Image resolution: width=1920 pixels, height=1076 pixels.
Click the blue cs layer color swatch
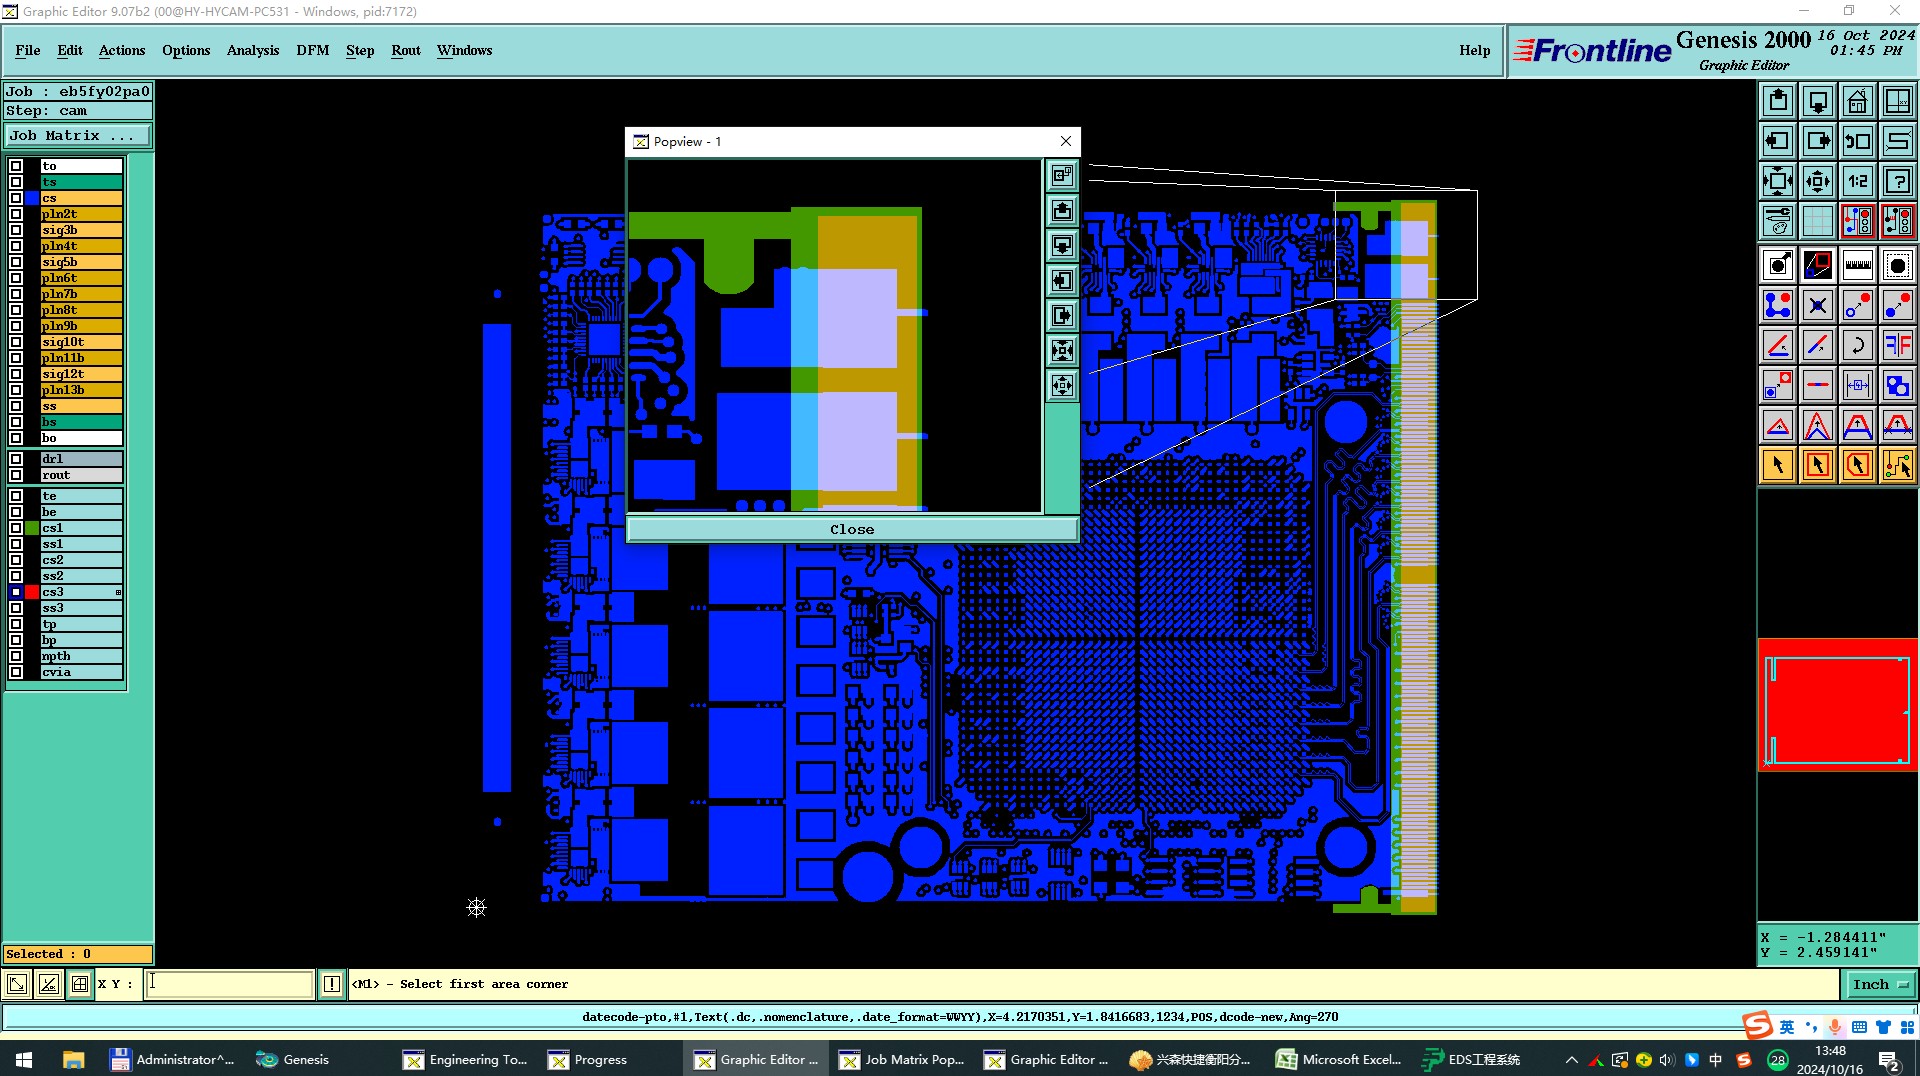pyautogui.click(x=32, y=198)
